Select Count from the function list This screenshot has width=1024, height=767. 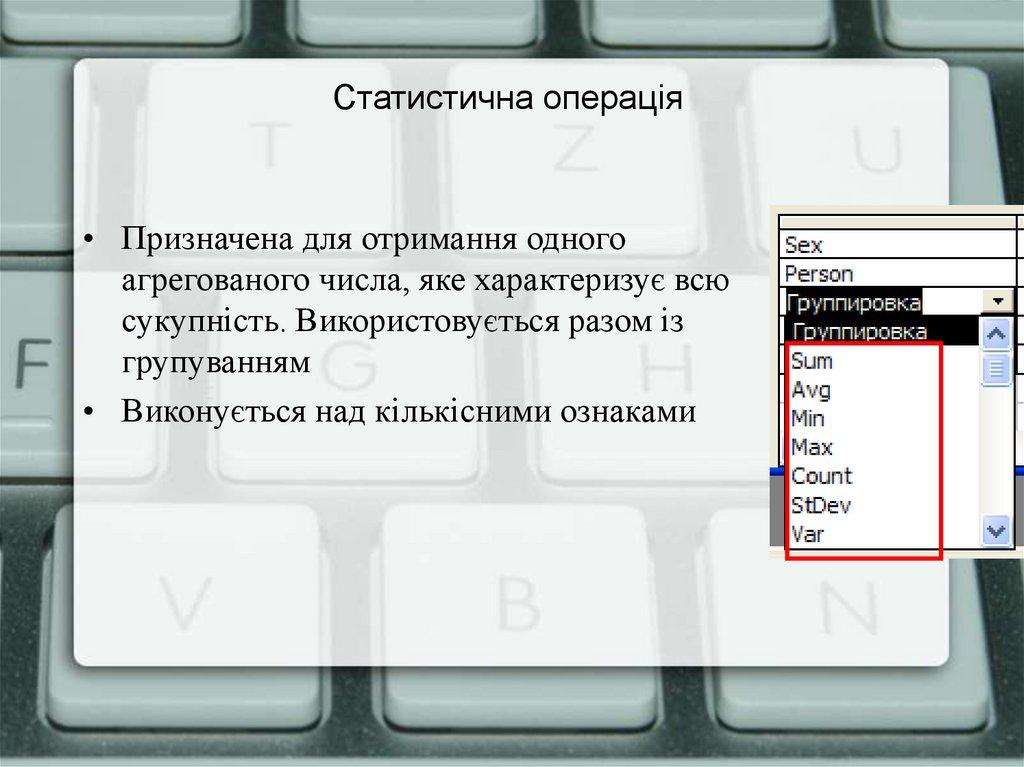point(819,476)
